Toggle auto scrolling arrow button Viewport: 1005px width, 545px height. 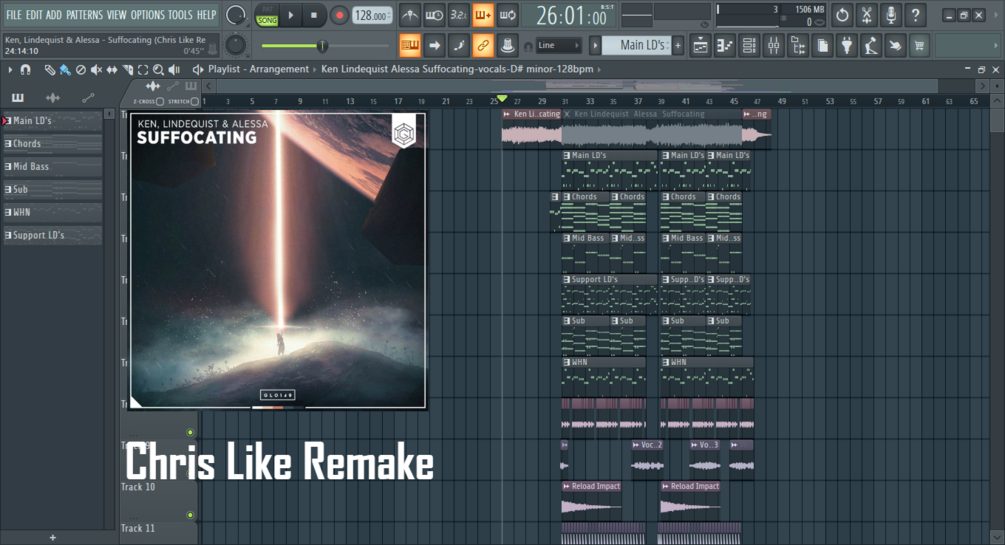435,45
